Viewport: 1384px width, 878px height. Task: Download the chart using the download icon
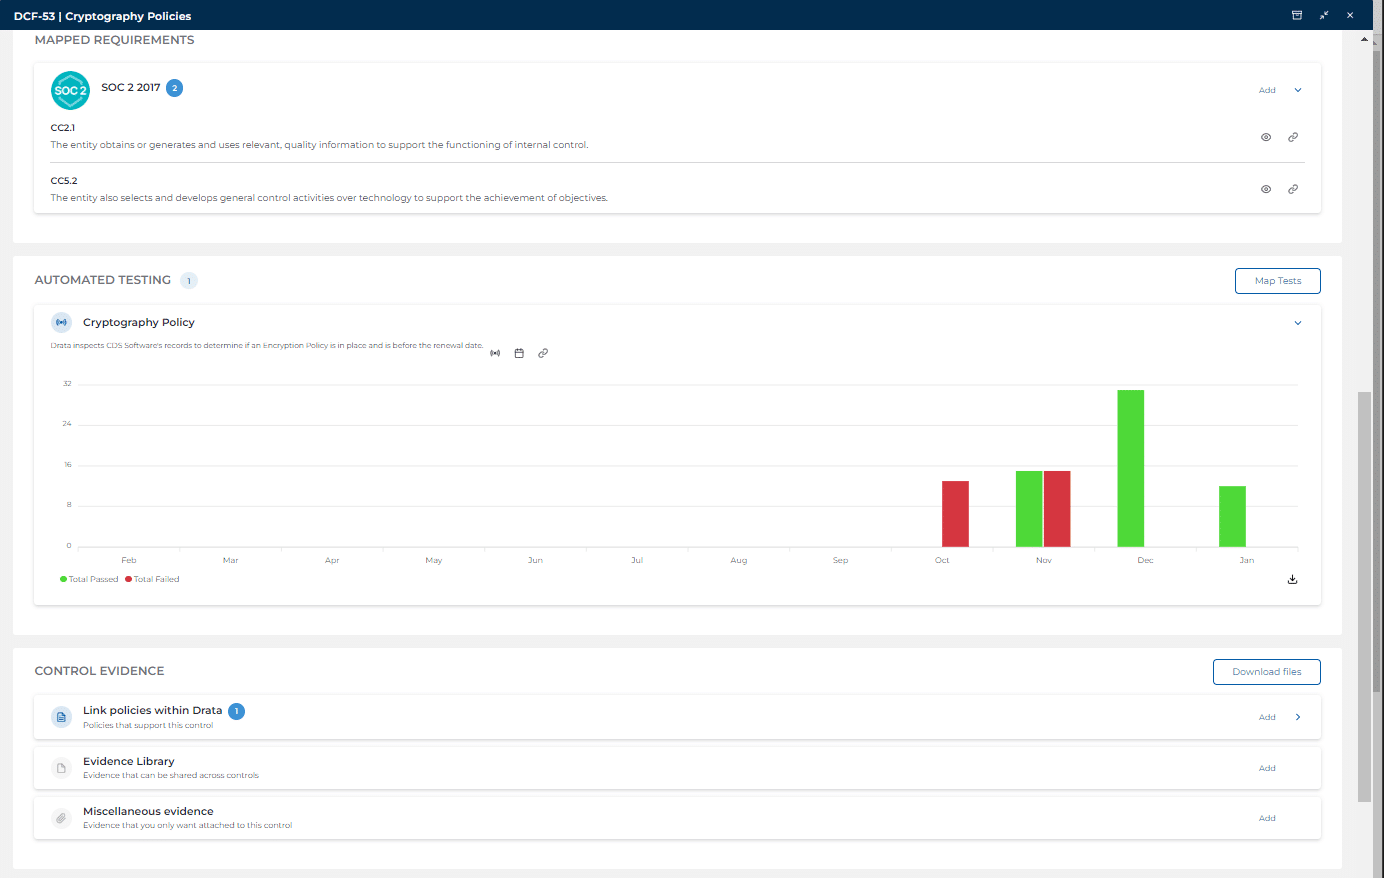pos(1292,579)
